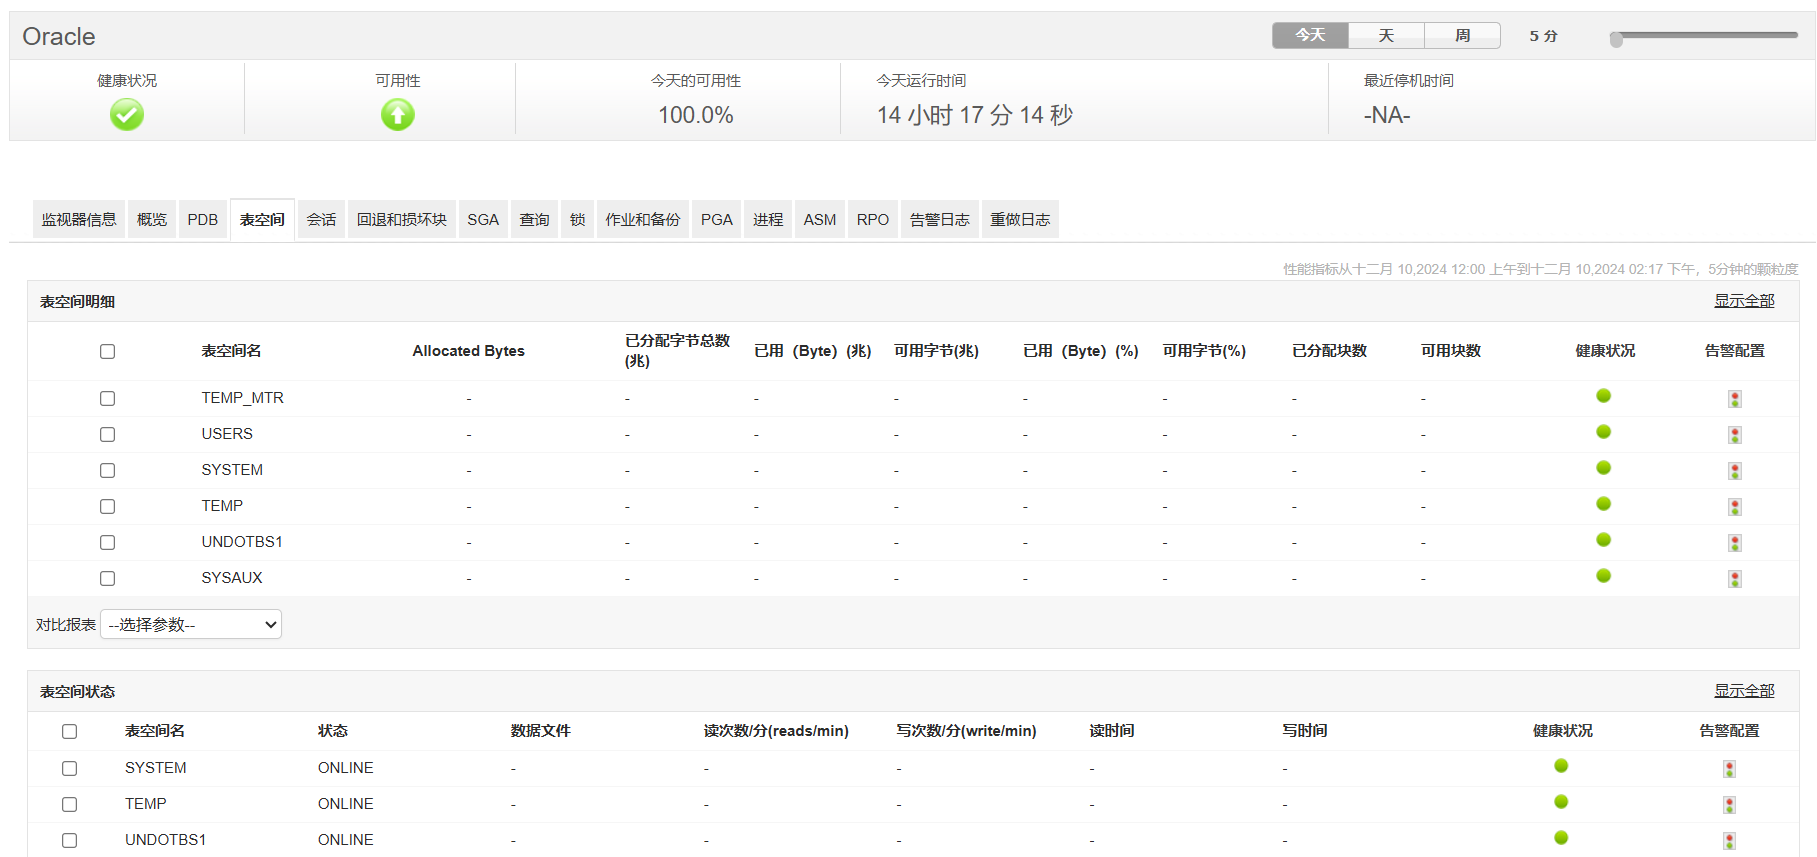
Task: Open the 查询 tab
Action: [534, 219]
